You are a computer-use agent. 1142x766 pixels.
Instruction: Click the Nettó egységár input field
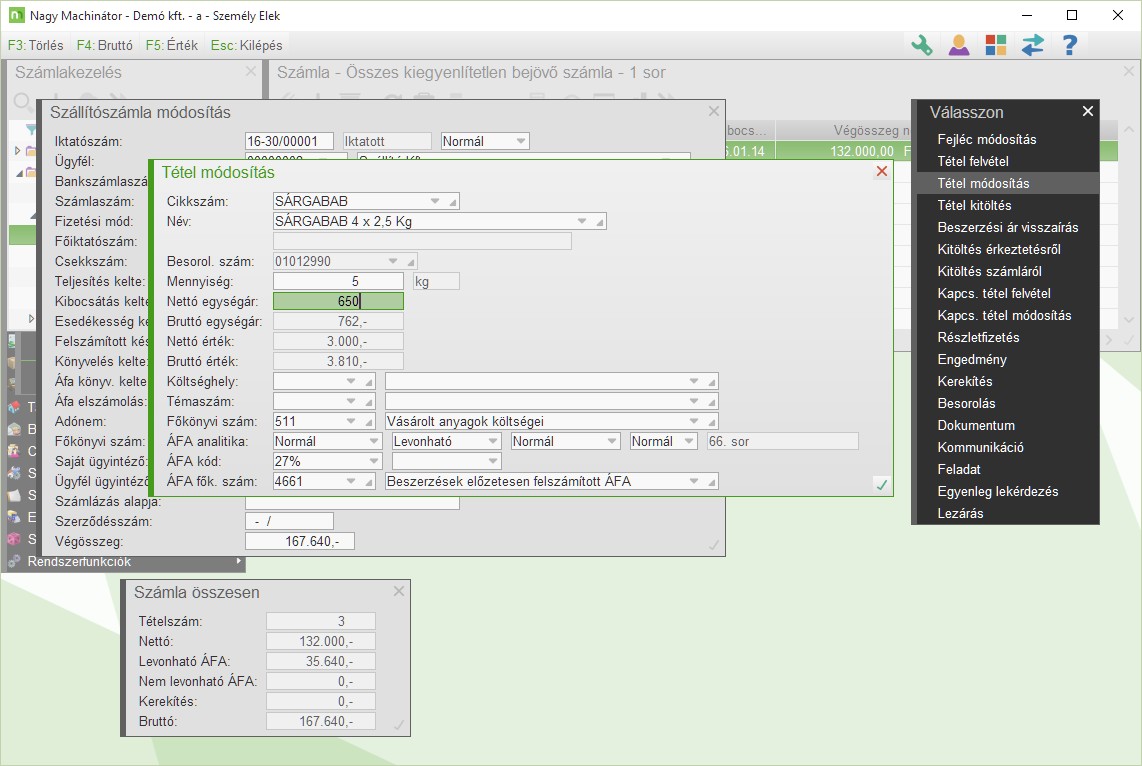[338, 301]
